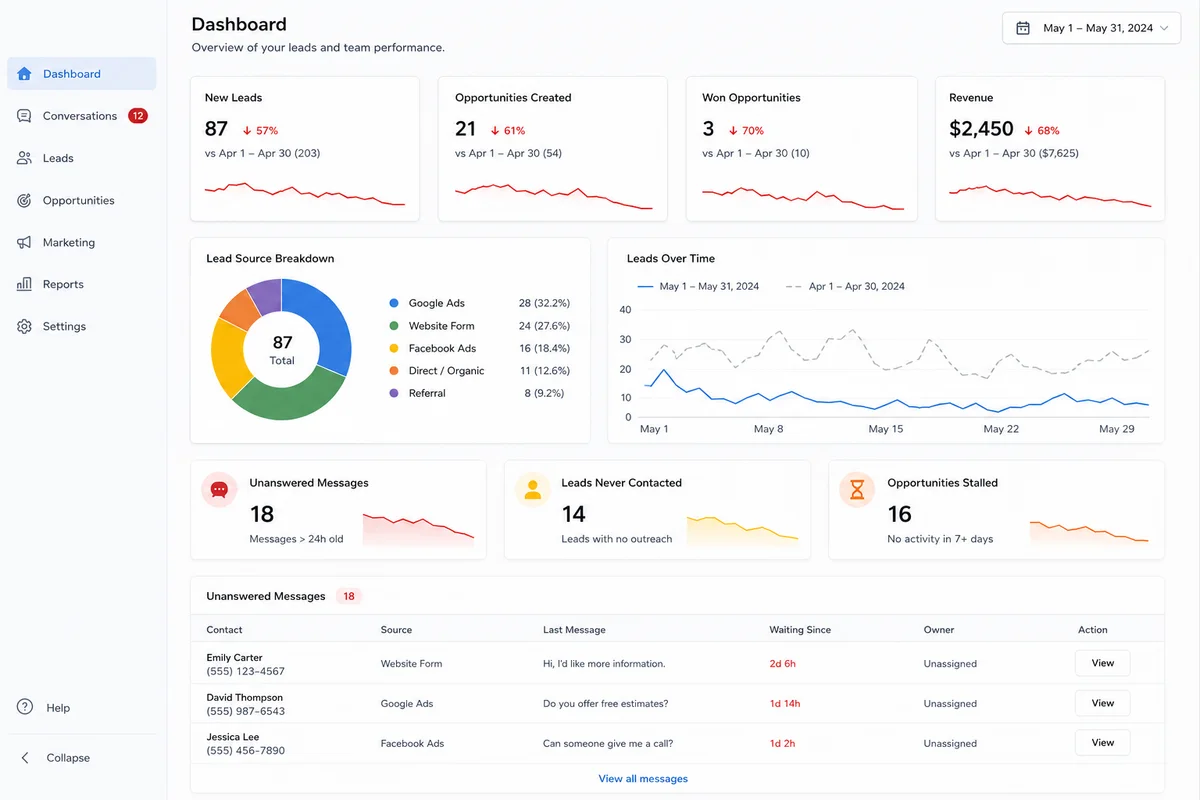Click the Won Opportunities 70% decrease indicator
1200x800 pixels.
point(746,130)
